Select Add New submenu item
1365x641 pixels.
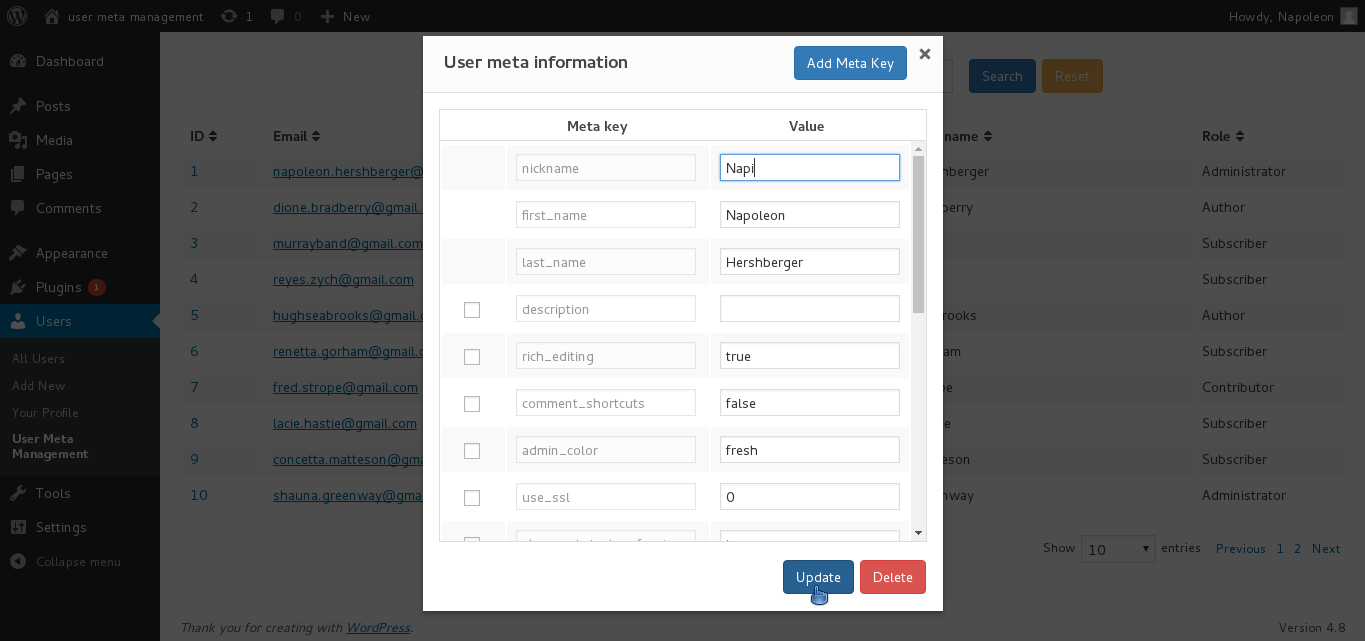[x=38, y=385]
